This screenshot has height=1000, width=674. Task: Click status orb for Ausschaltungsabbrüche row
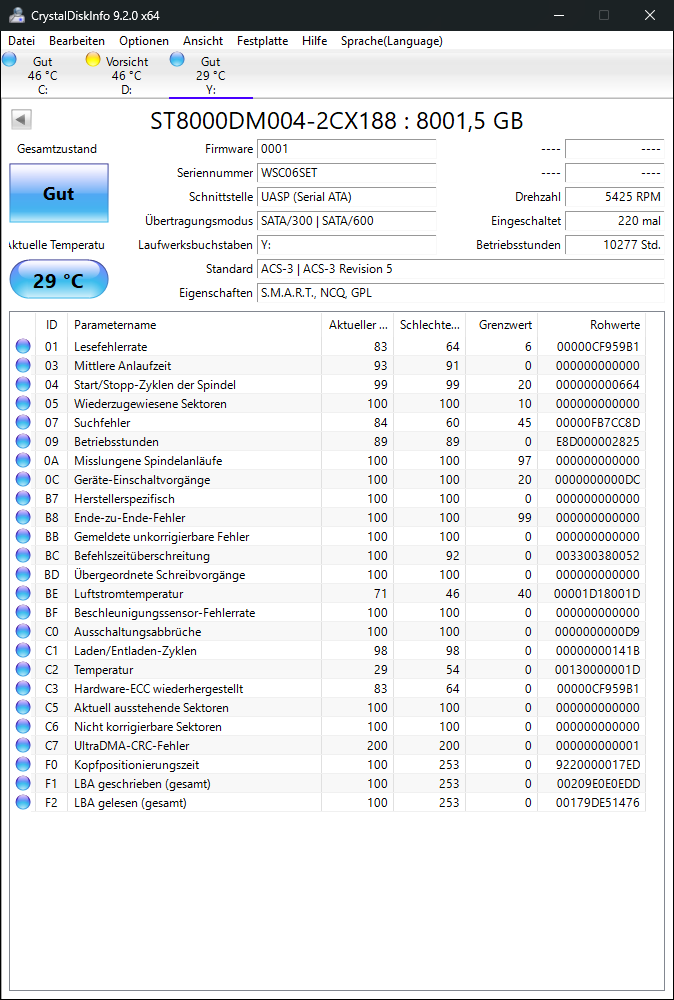click(23, 632)
